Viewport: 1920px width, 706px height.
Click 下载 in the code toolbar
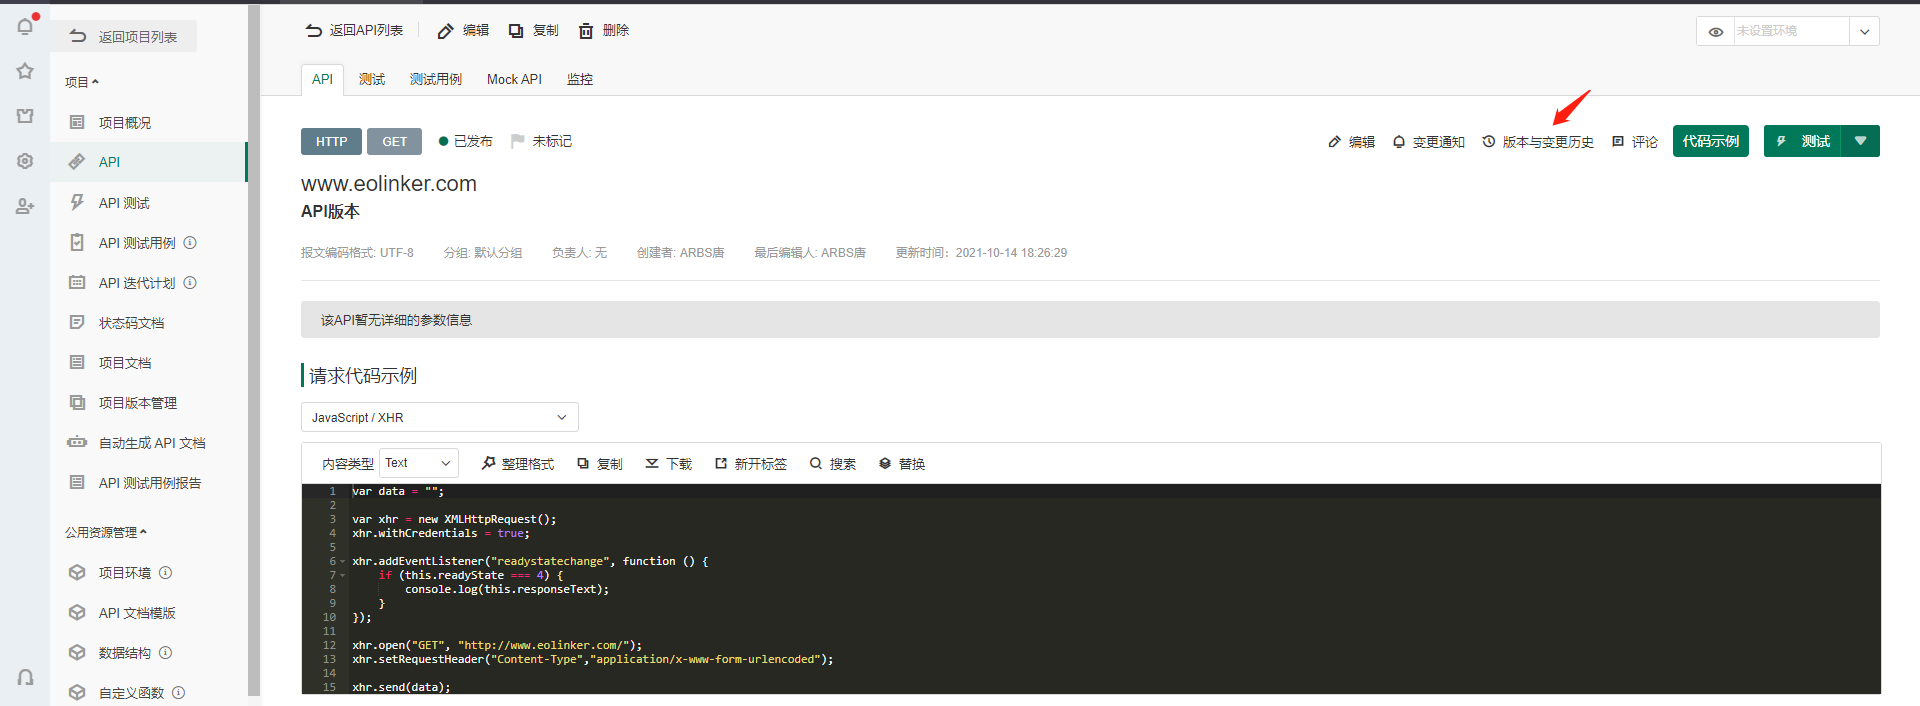pyautogui.click(x=668, y=464)
